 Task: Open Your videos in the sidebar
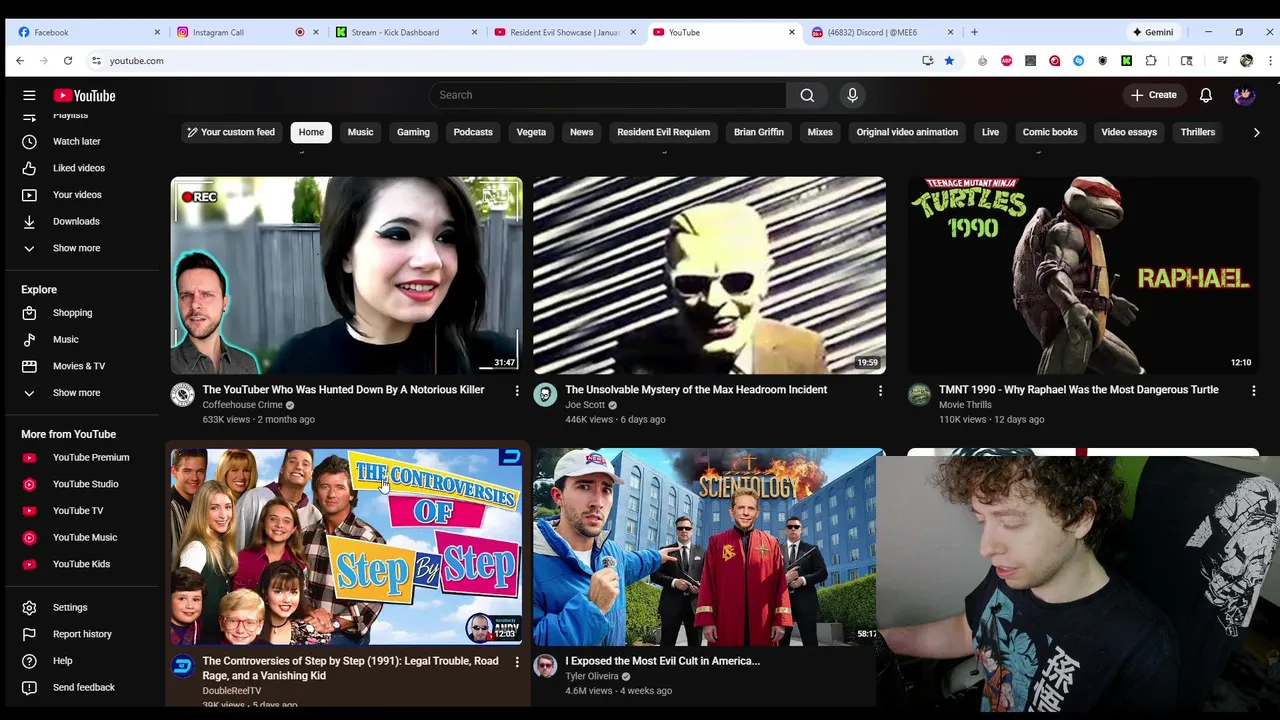tap(77, 194)
